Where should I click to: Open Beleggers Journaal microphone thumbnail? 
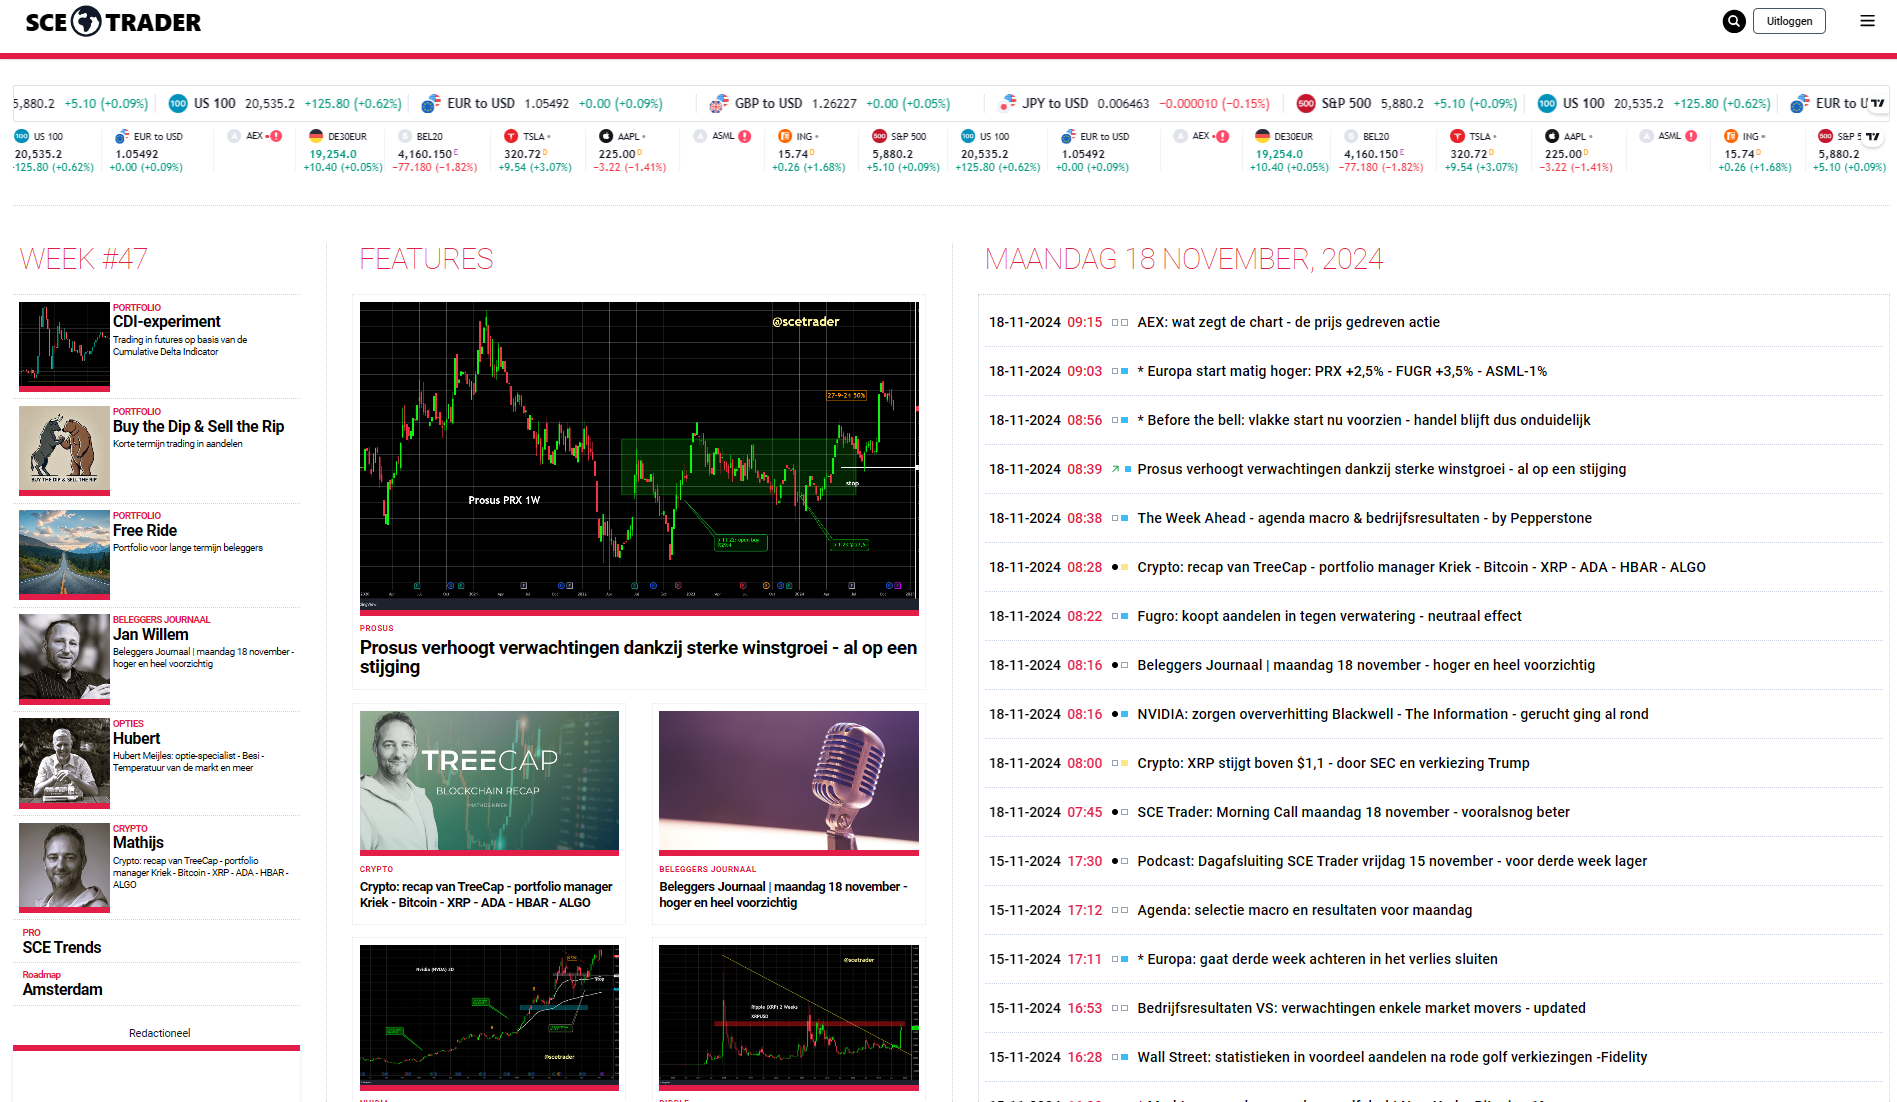[789, 782]
